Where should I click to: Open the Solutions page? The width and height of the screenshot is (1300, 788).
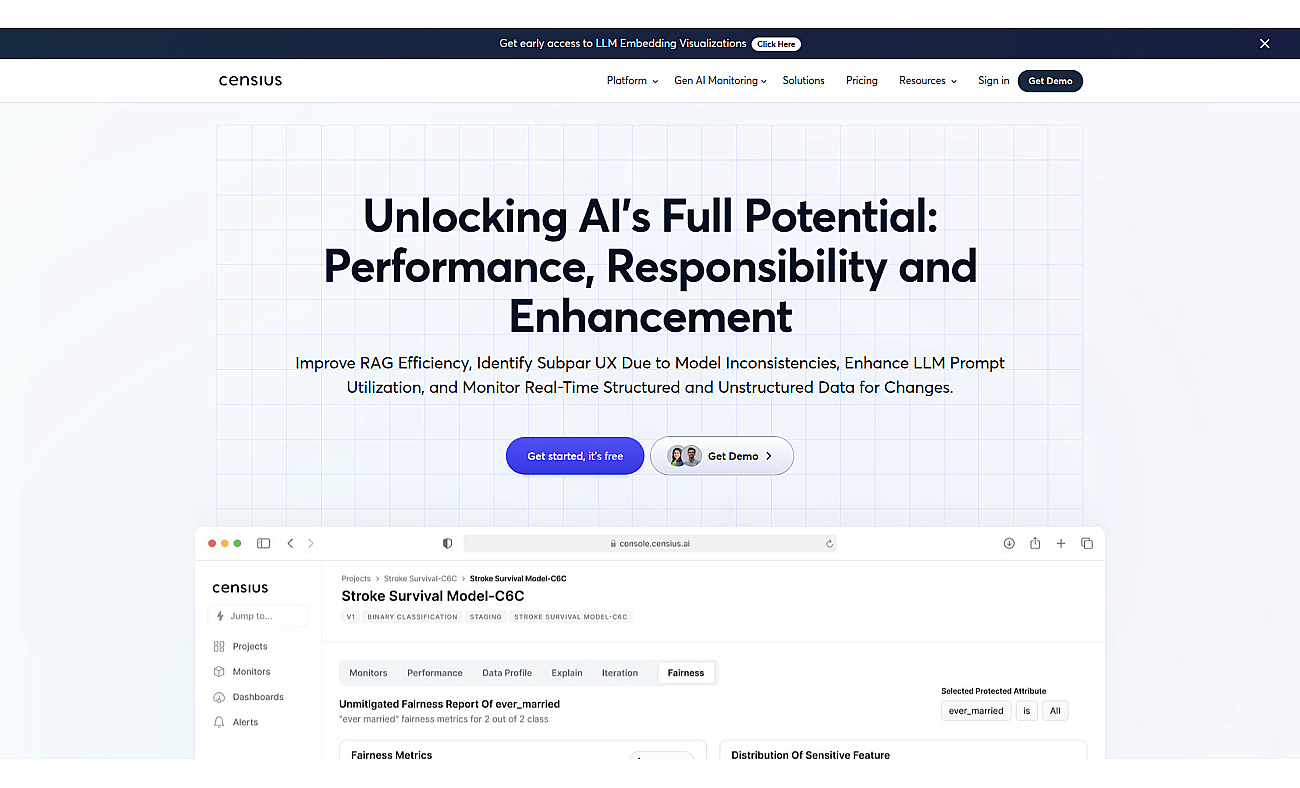803,81
